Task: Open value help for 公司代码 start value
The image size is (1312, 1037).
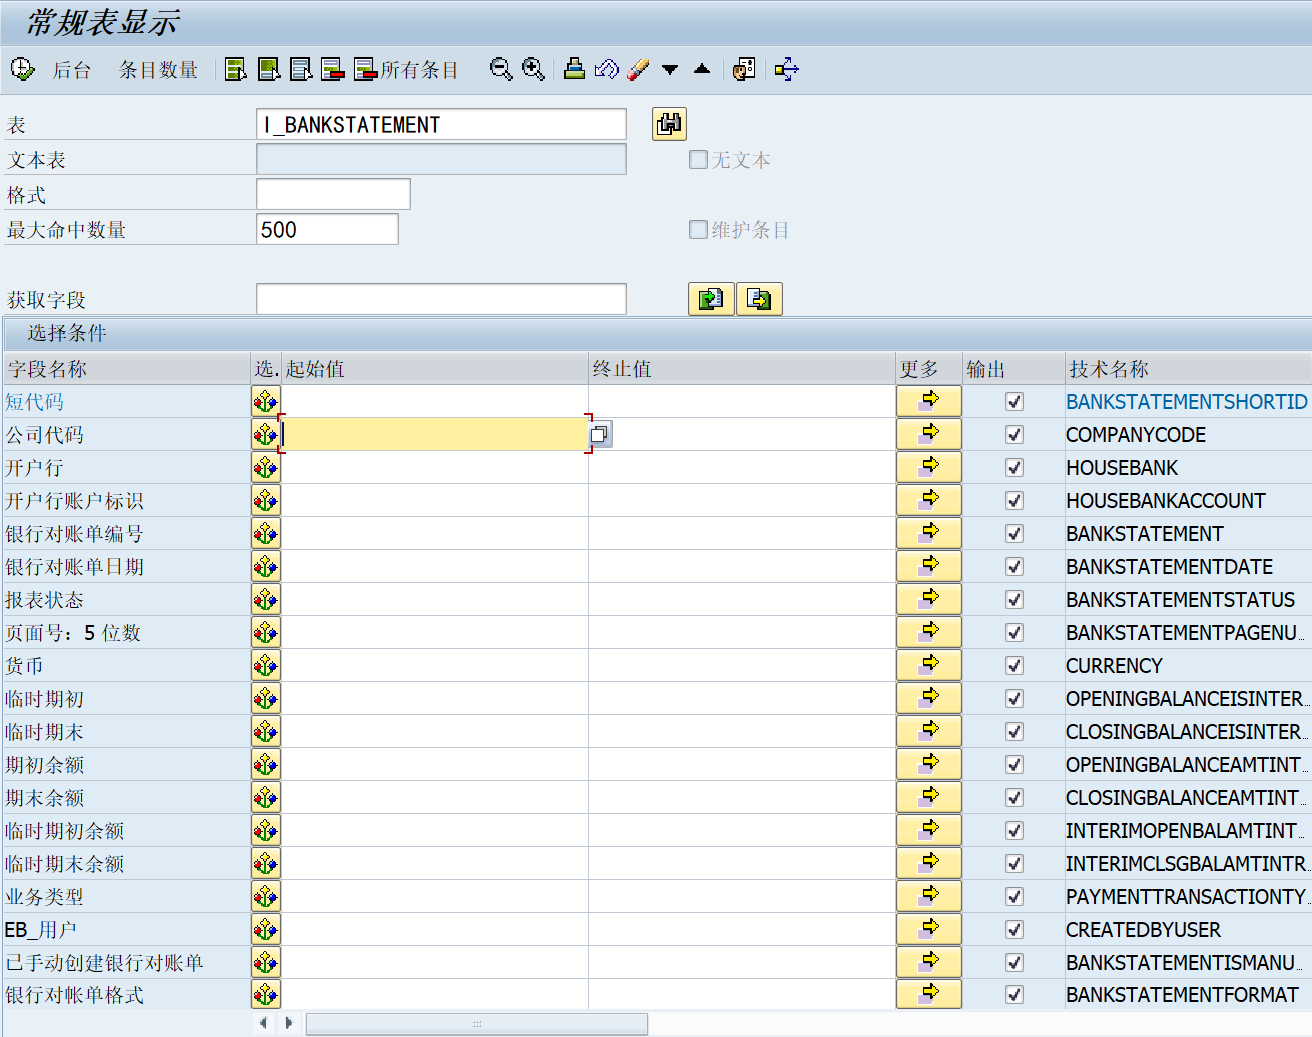Action: coord(600,434)
